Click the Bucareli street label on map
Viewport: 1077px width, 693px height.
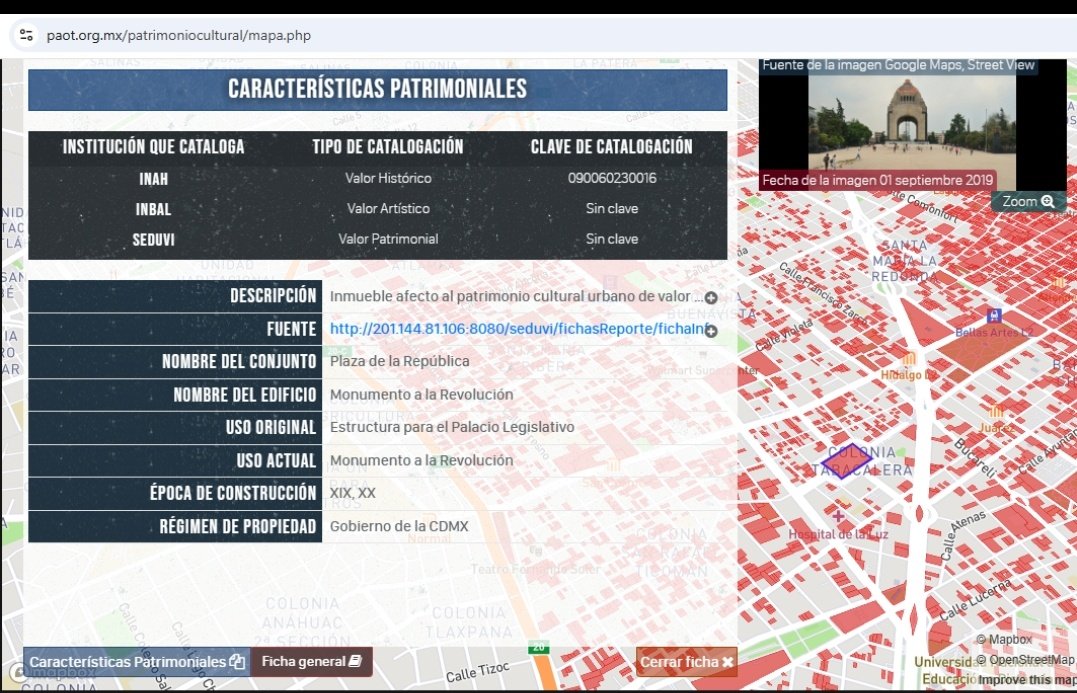coord(975,457)
